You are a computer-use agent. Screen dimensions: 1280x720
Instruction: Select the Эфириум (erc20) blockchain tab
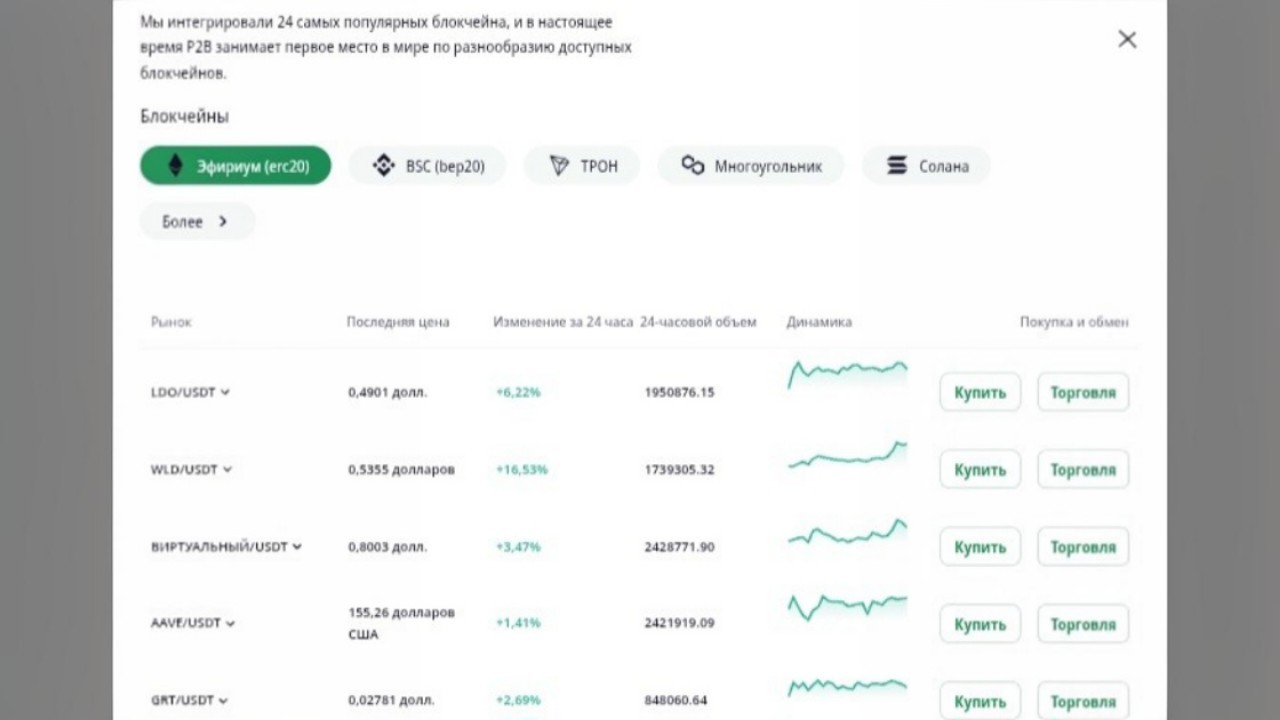coord(235,166)
